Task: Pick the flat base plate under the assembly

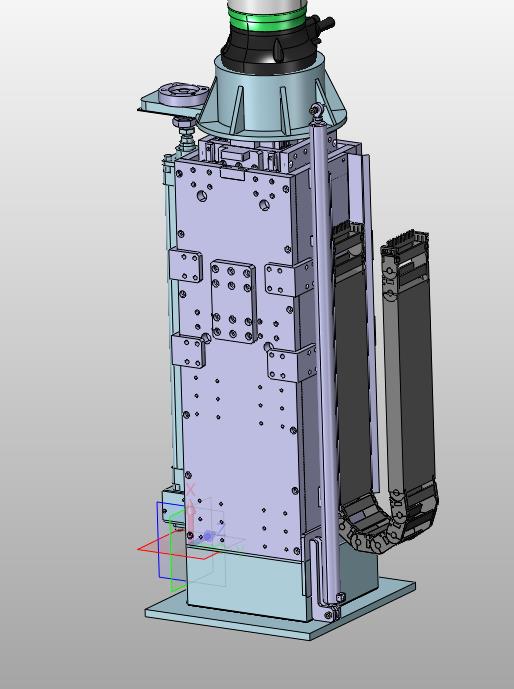Action: [x=280, y=610]
